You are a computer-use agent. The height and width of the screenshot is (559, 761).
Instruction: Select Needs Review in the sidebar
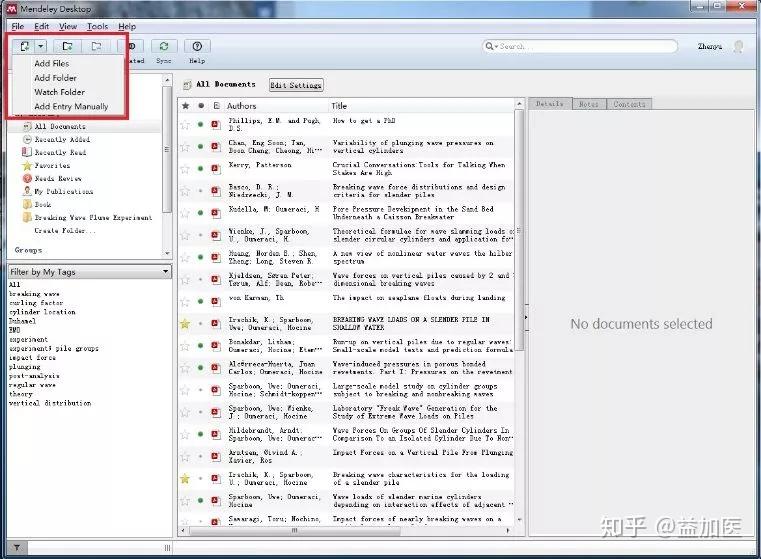pos(58,179)
